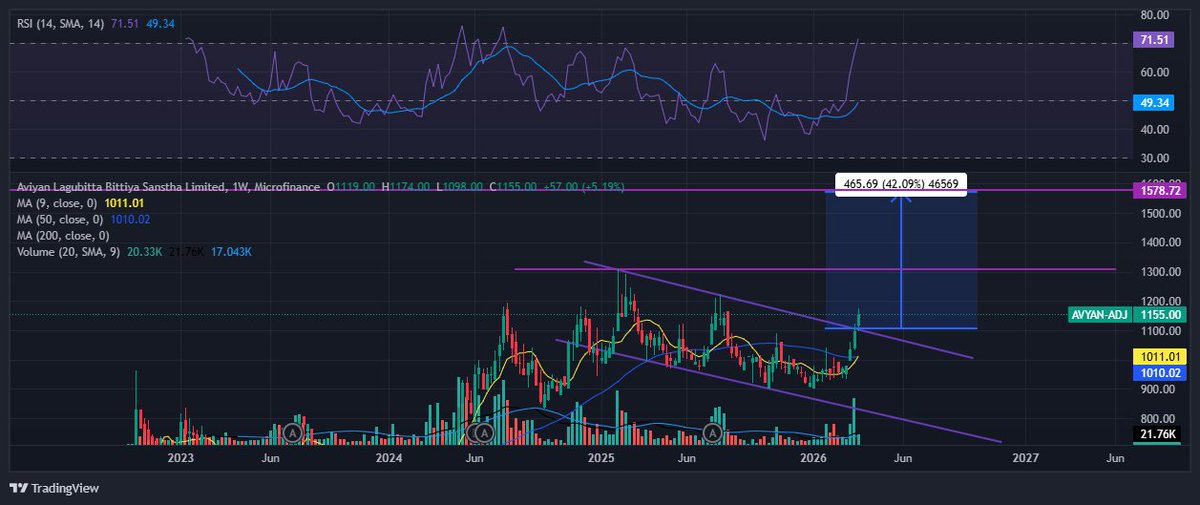Click the A event marker after Jun 2025
The height and width of the screenshot is (505, 1200).
tap(712, 433)
